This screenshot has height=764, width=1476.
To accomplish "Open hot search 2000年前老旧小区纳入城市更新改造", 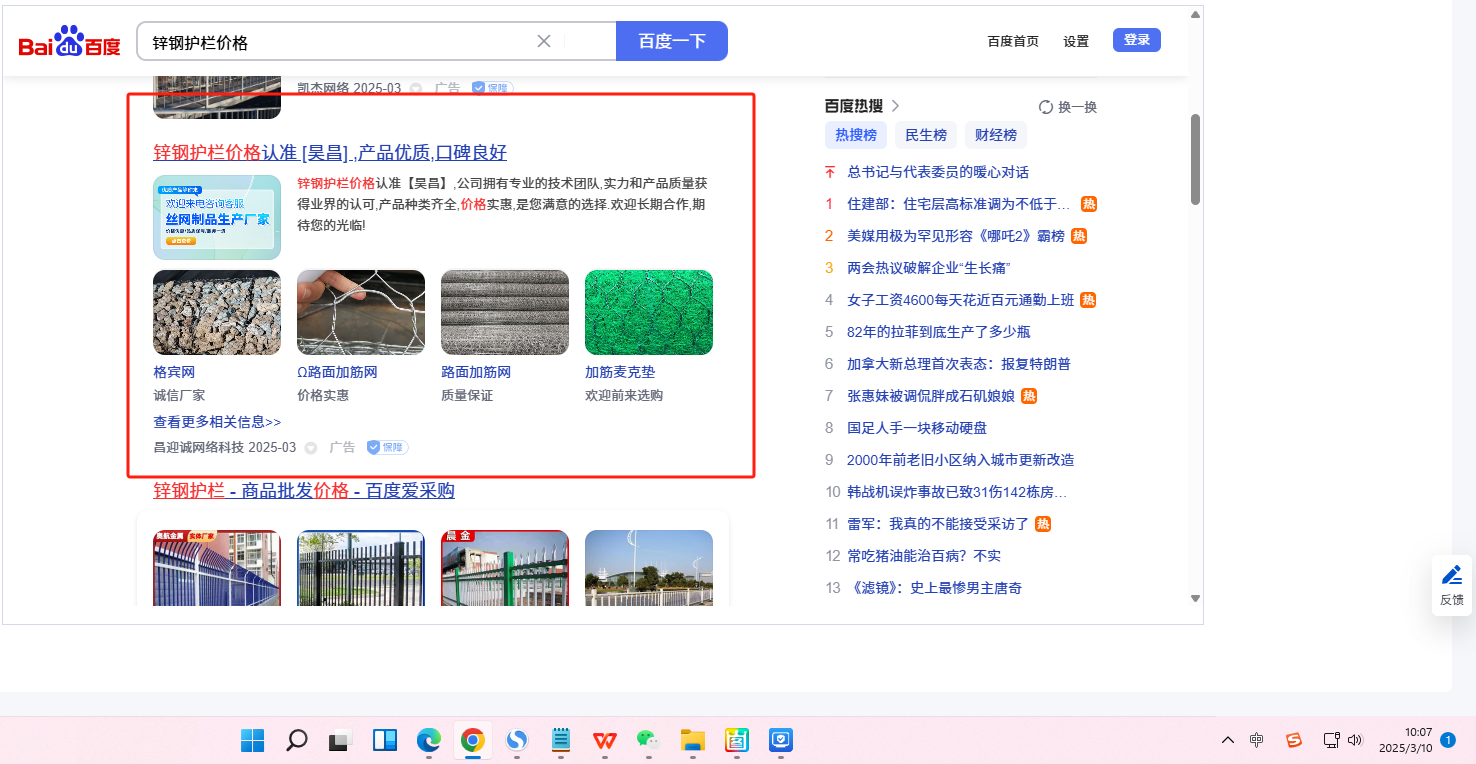I will click(x=961, y=460).
